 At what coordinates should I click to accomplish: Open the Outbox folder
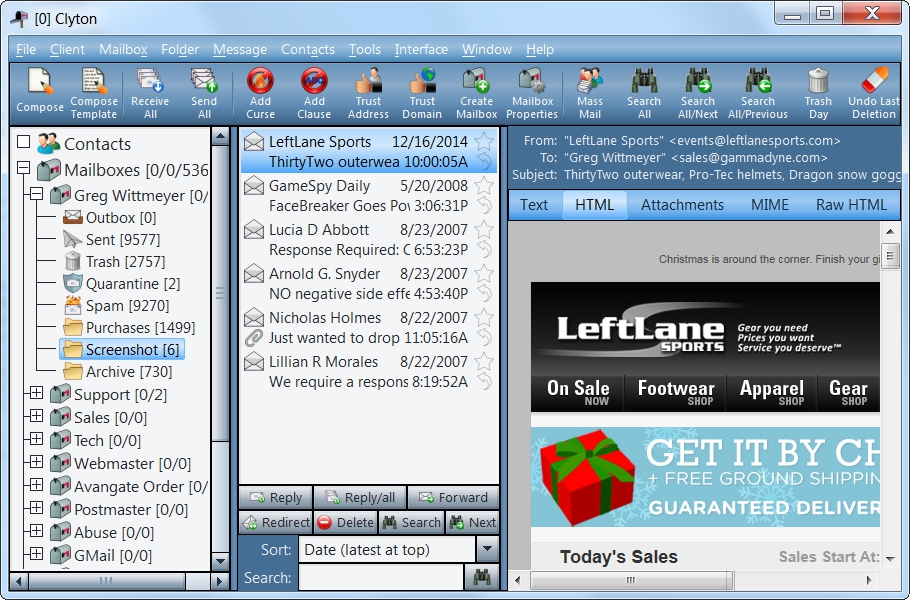point(110,217)
